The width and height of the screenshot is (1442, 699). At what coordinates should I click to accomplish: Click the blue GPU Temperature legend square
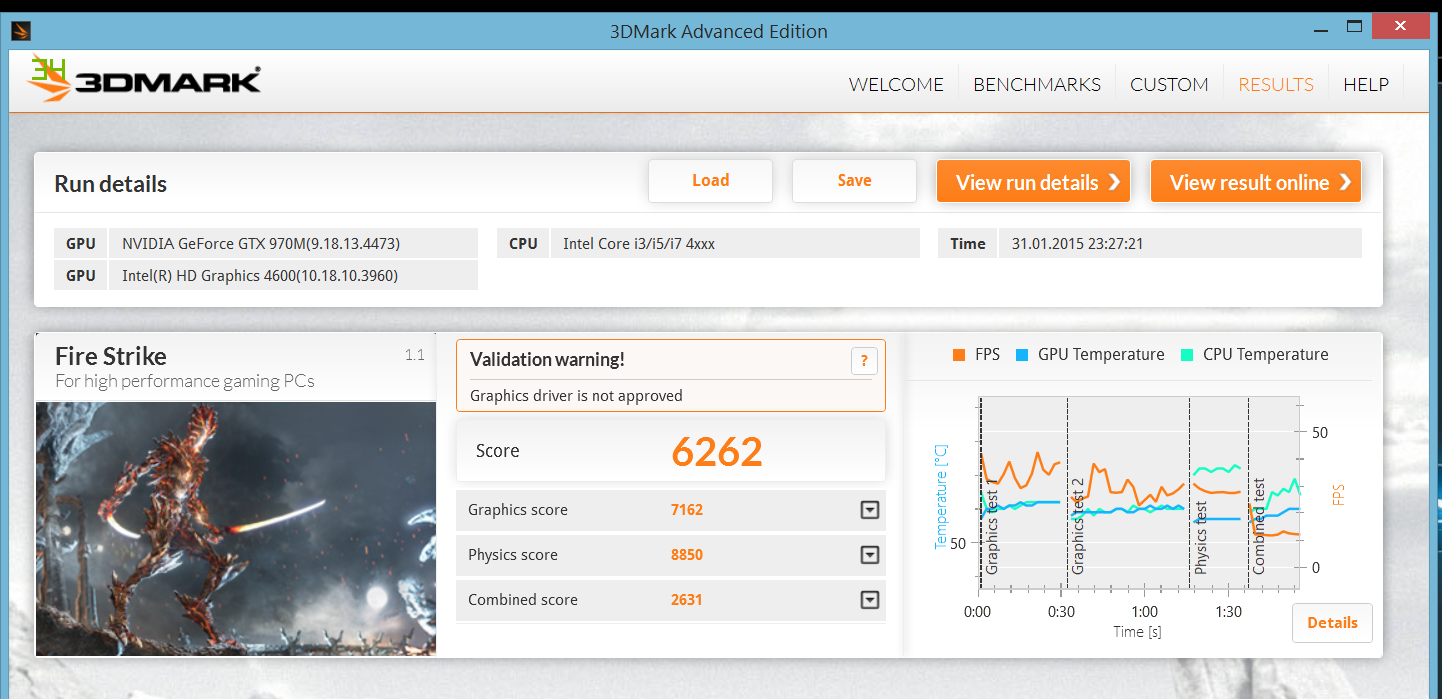[x=1022, y=355]
